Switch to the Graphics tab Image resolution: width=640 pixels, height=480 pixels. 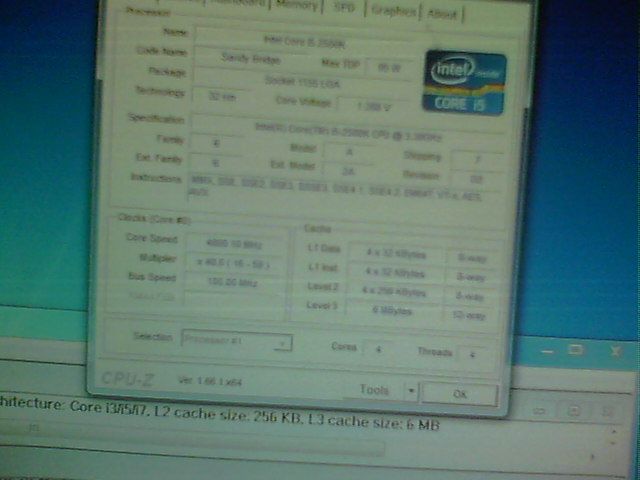point(393,11)
